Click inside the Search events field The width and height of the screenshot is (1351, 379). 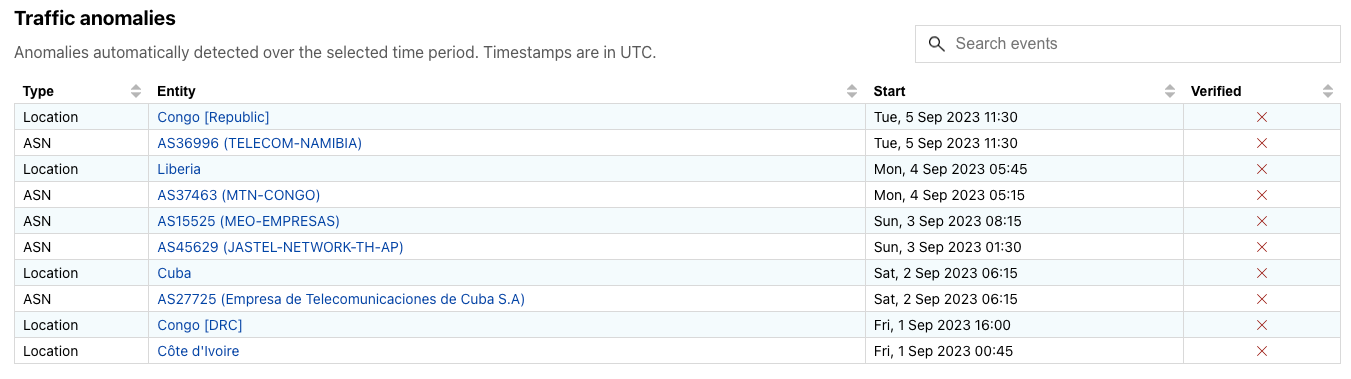(x=1127, y=44)
